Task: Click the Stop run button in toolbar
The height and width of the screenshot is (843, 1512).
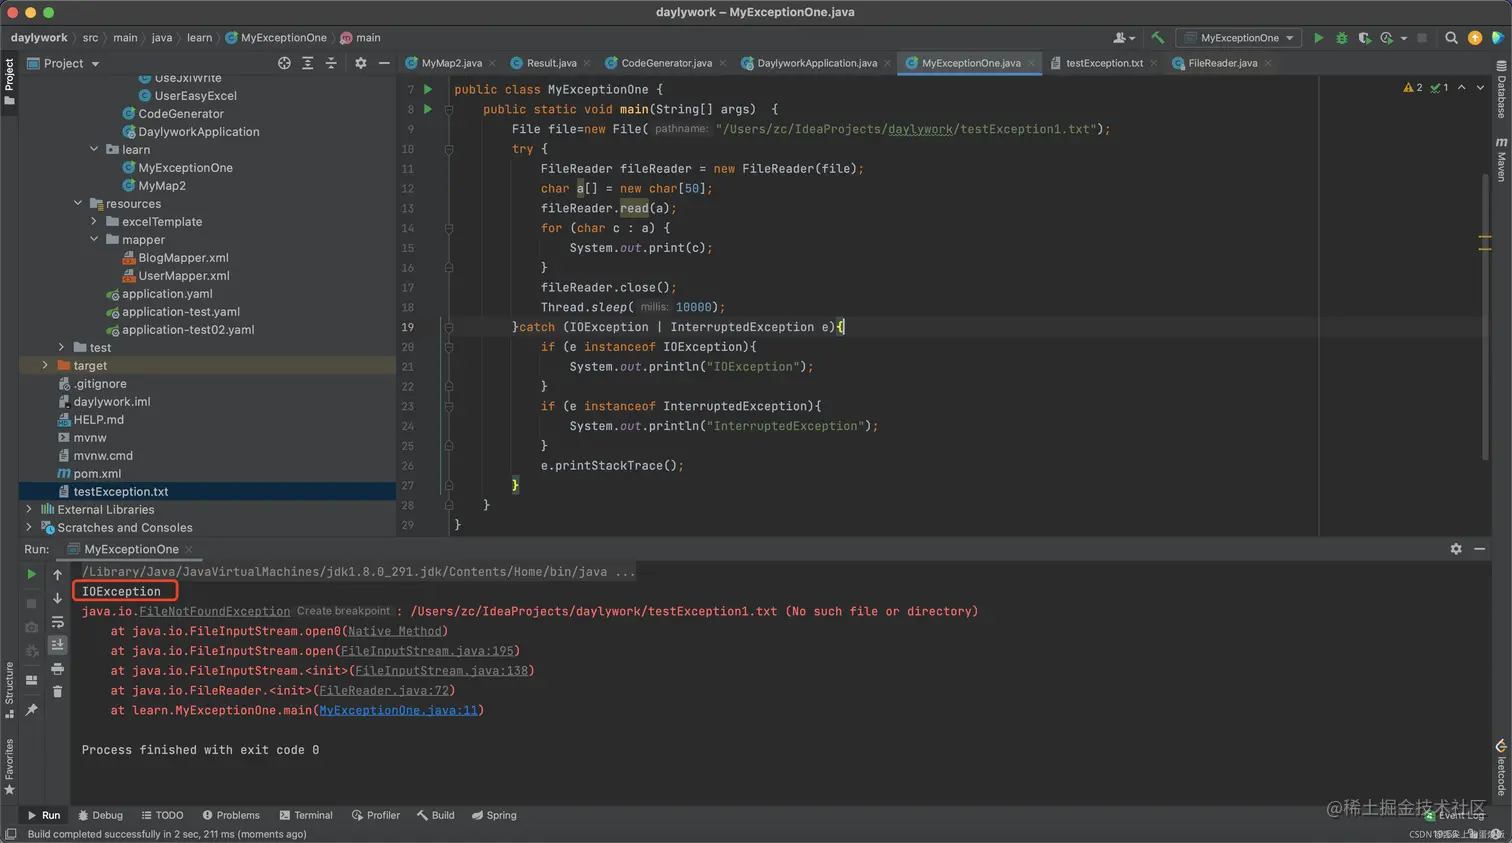Action: (1422, 38)
